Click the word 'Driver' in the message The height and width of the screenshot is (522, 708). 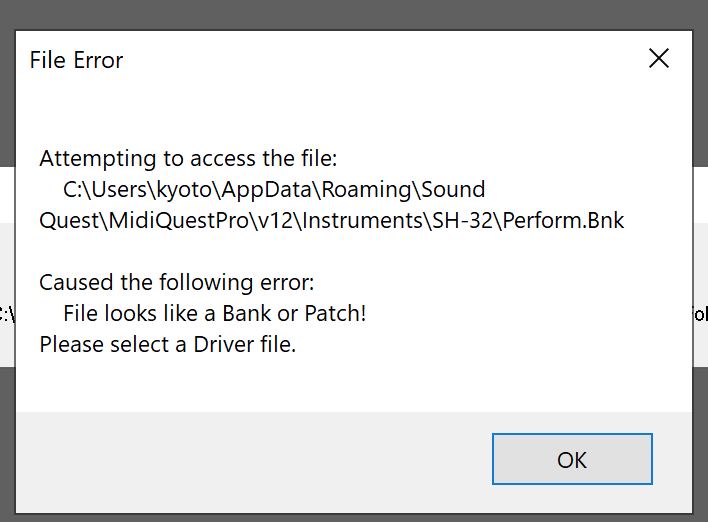[220, 345]
